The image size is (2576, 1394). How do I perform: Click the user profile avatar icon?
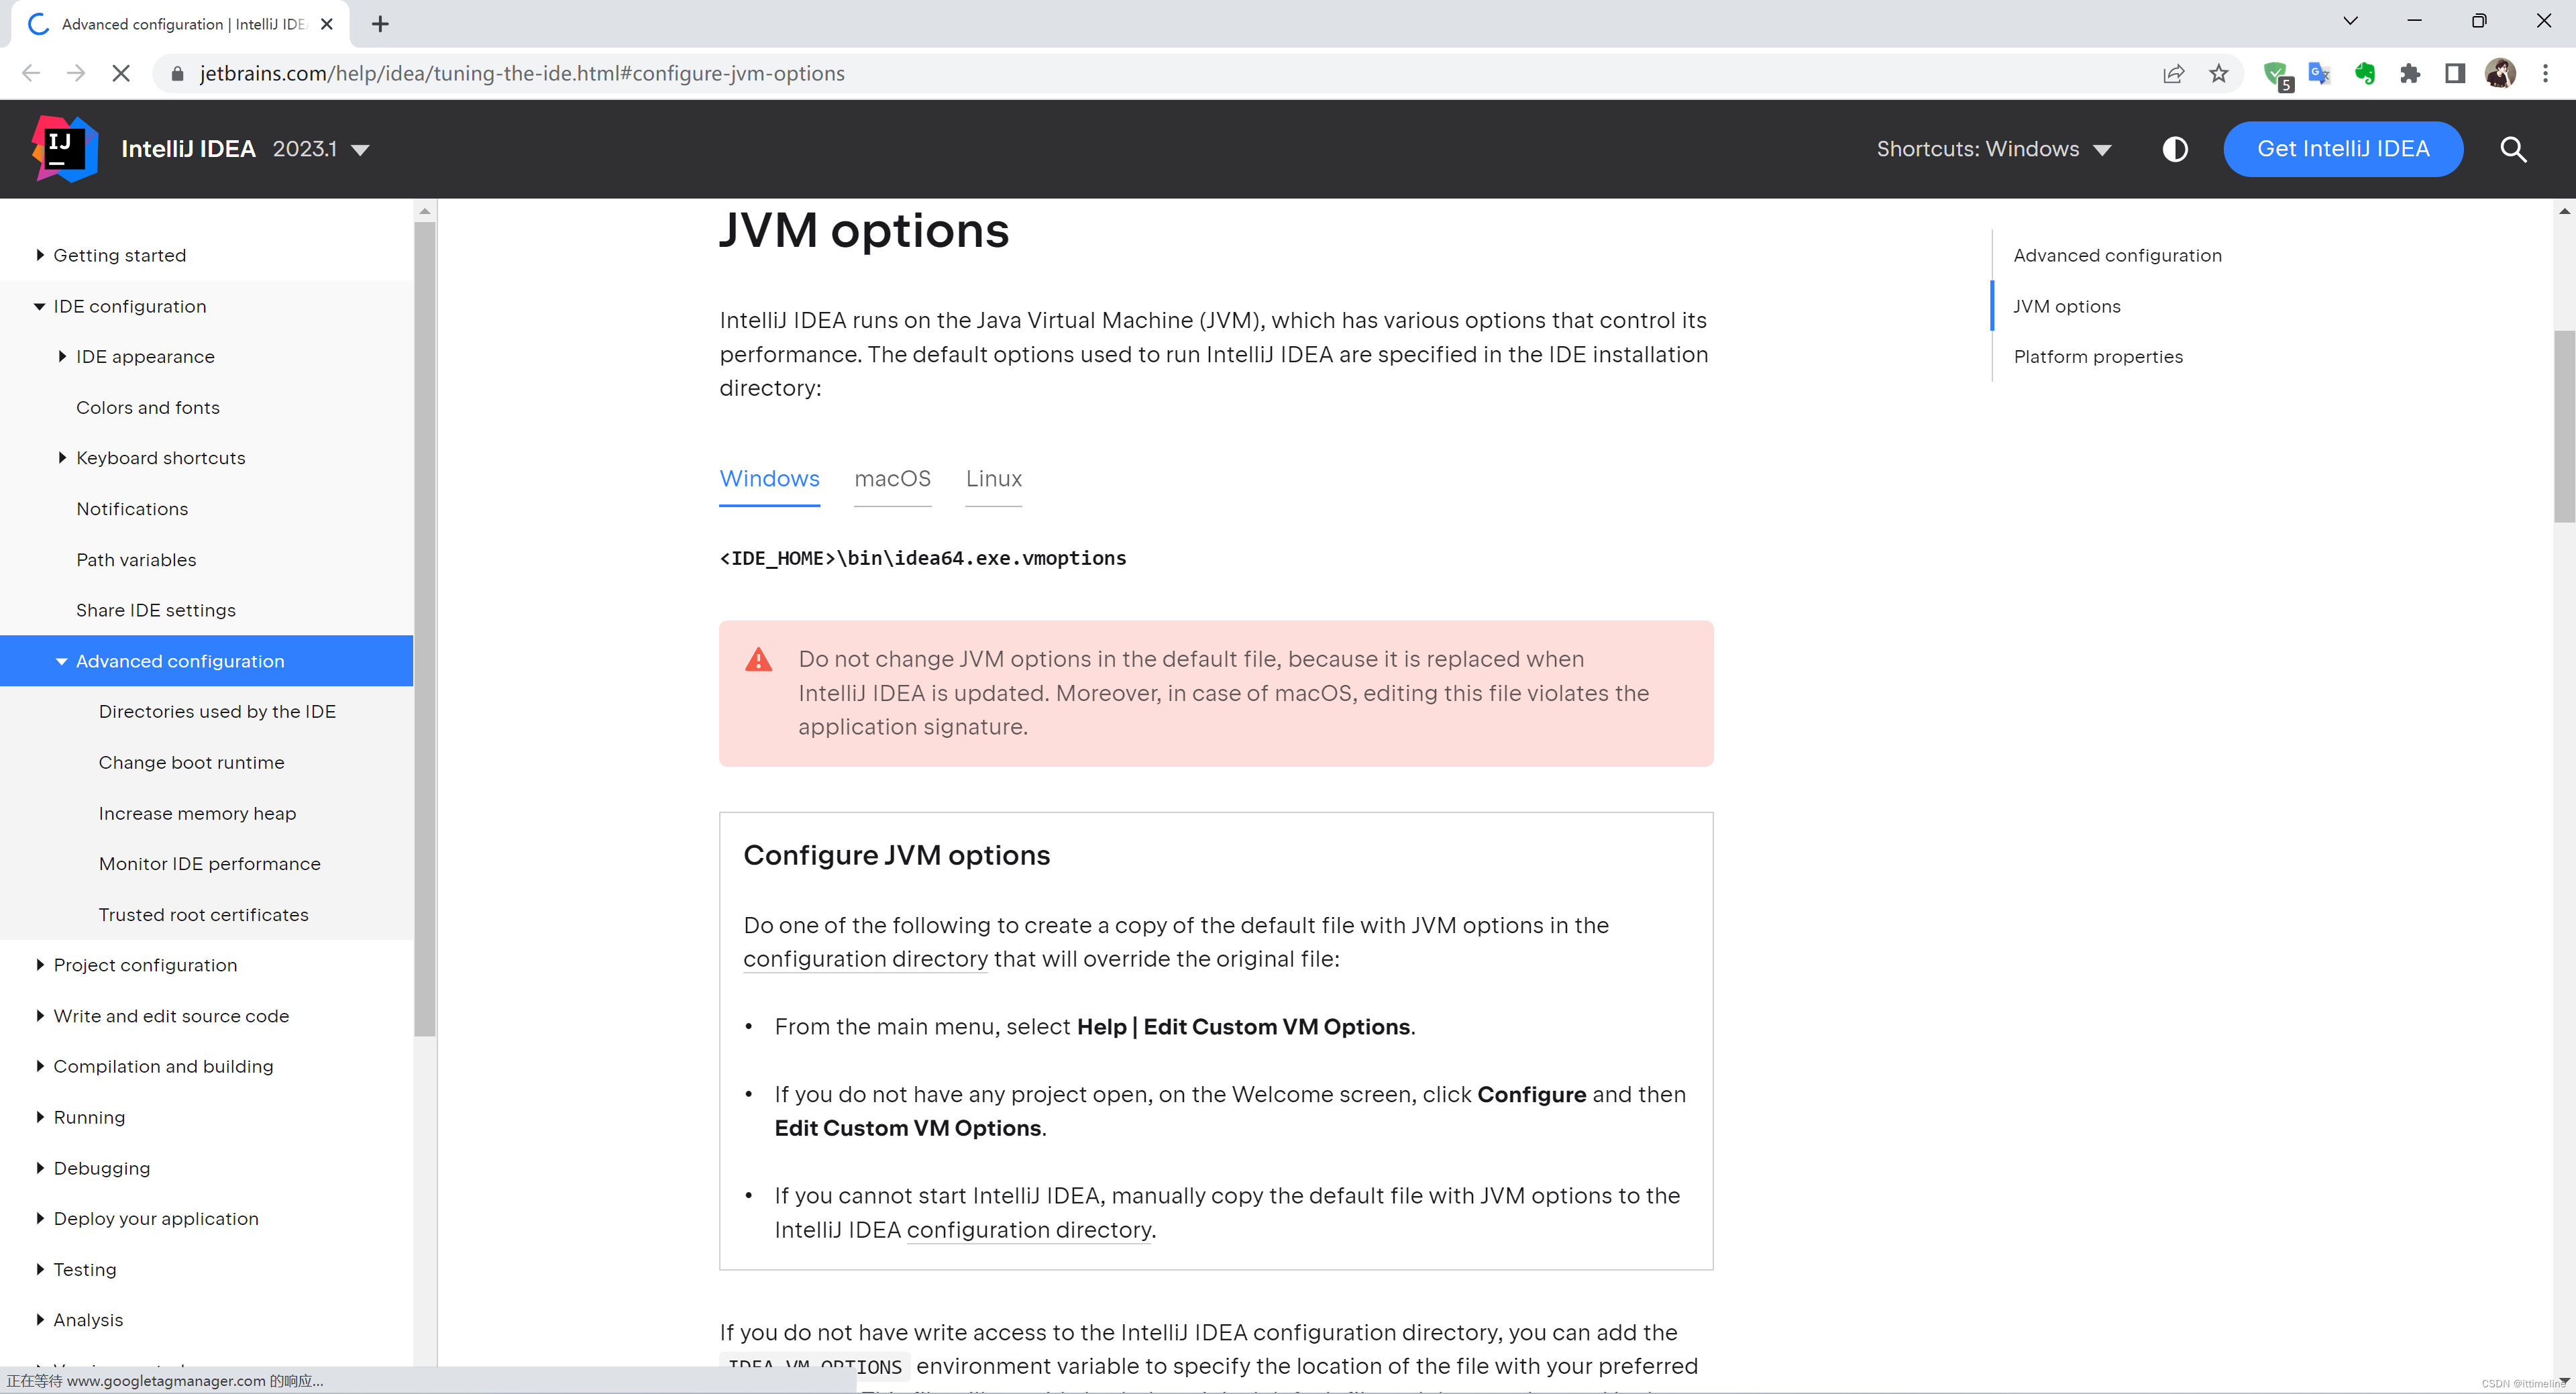pos(2500,72)
